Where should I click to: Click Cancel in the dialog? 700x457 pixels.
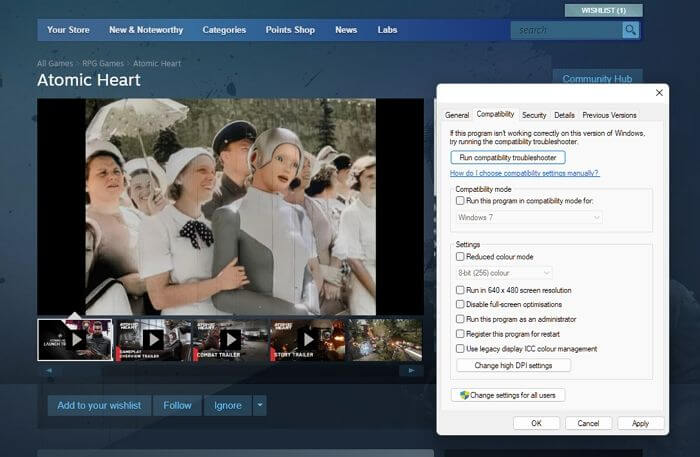[588, 423]
